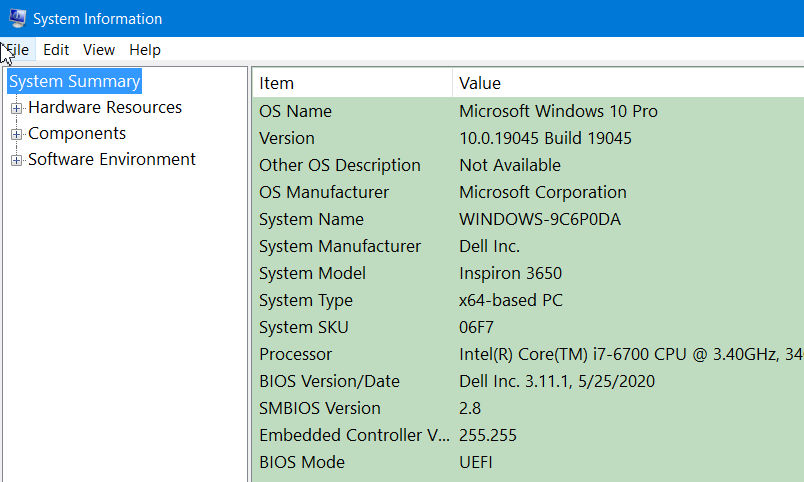
Task: Click the value 10.0.19045 Build 19045
Action: (545, 138)
